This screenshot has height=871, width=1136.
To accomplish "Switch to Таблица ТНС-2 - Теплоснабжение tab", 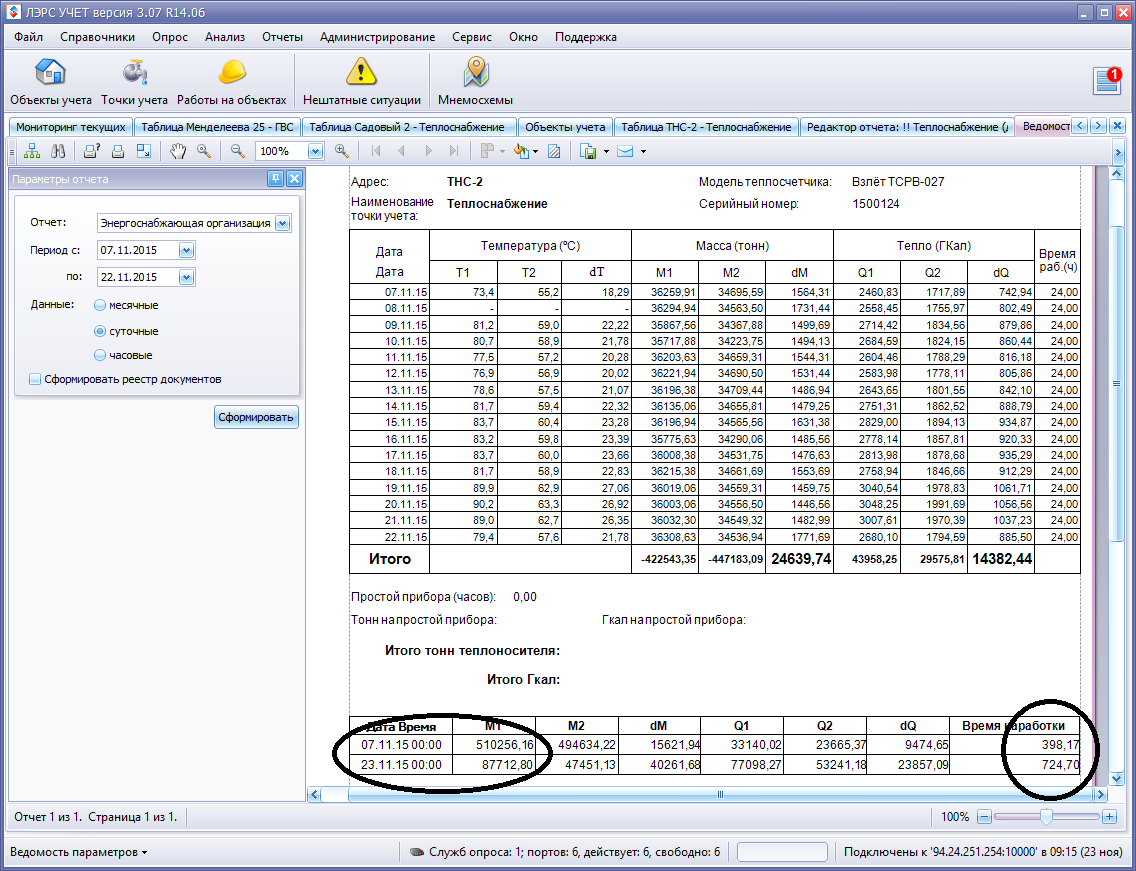I will [x=706, y=127].
